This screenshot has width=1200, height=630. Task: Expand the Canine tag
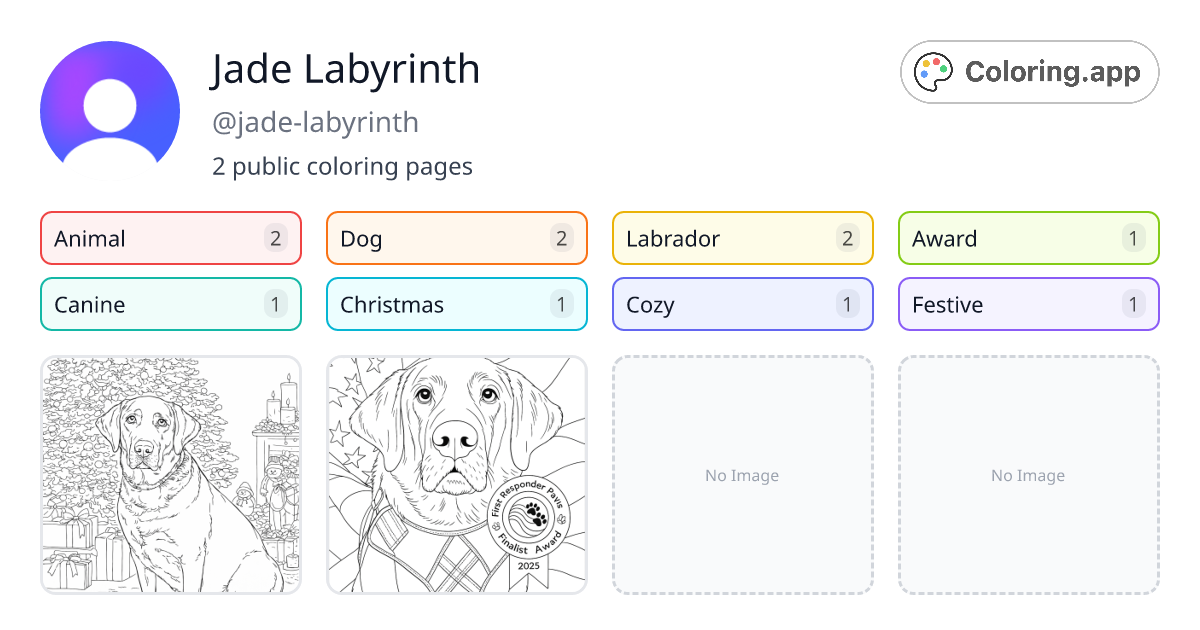point(170,304)
